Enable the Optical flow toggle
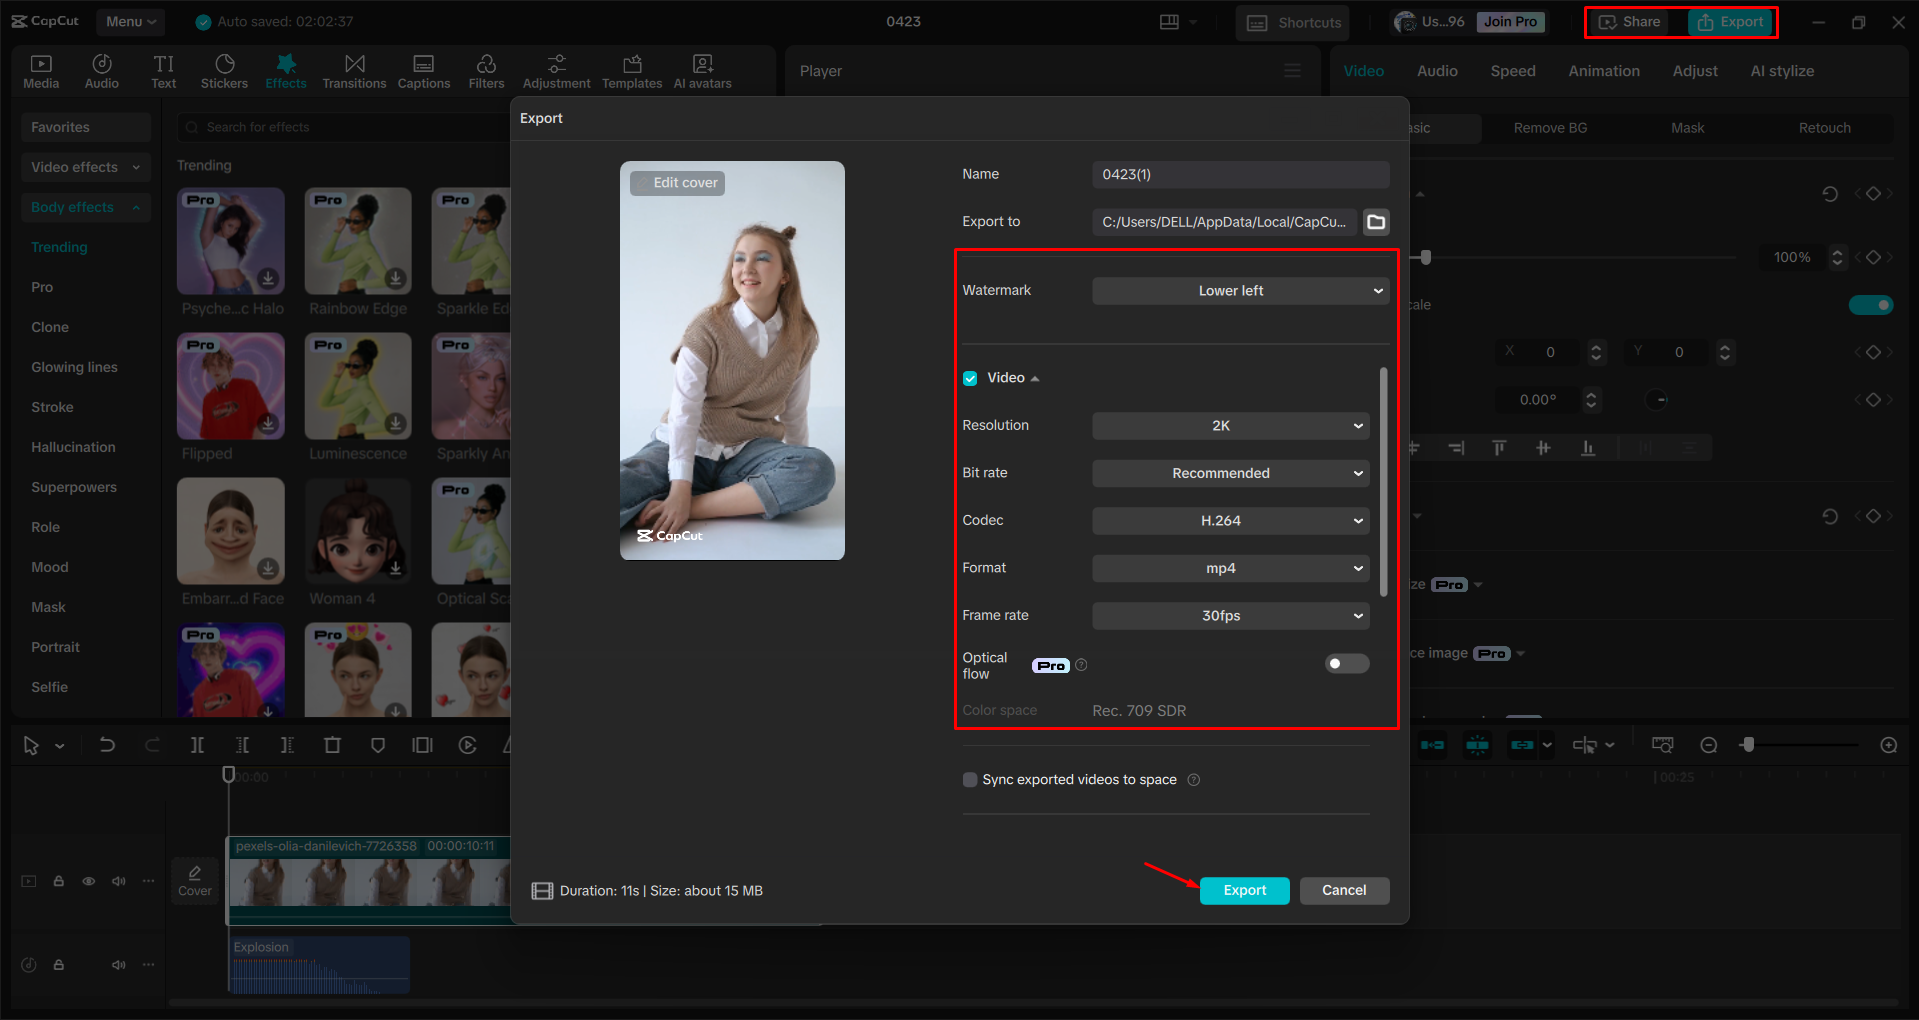This screenshot has height=1020, width=1919. pyautogui.click(x=1346, y=664)
